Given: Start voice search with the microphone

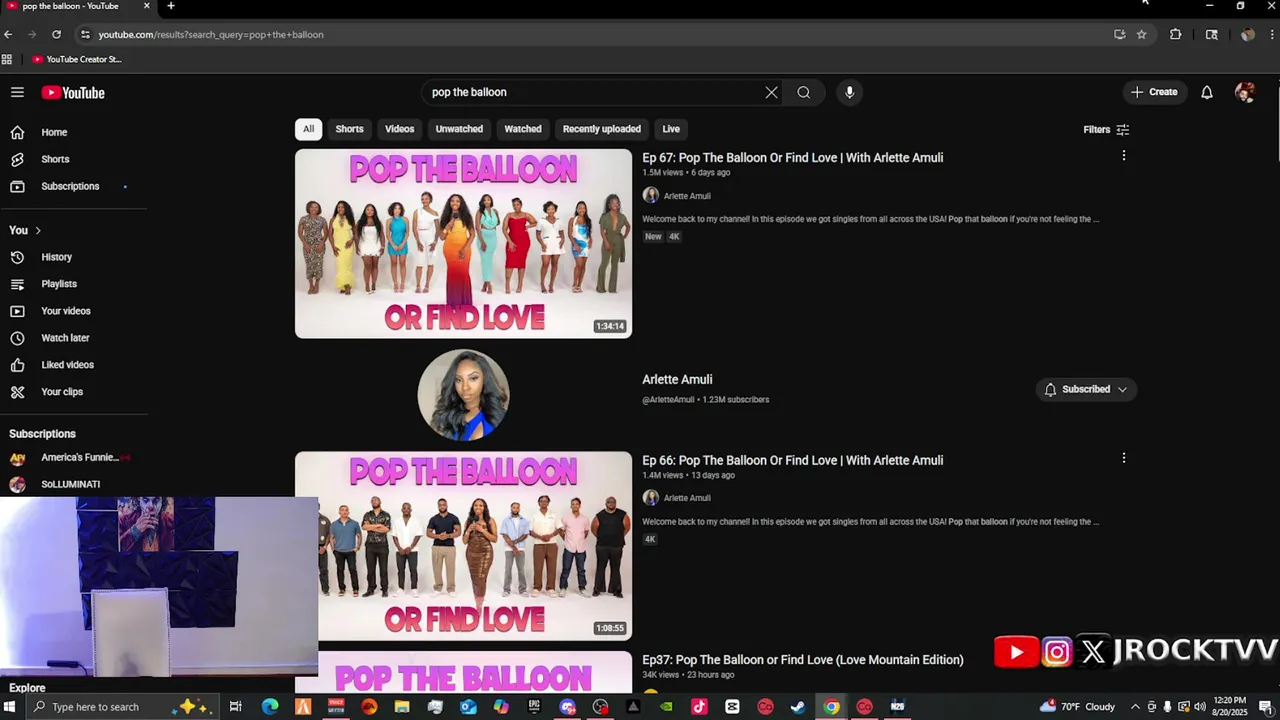Looking at the screenshot, I should pyautogui.click(x=849, y=92).
